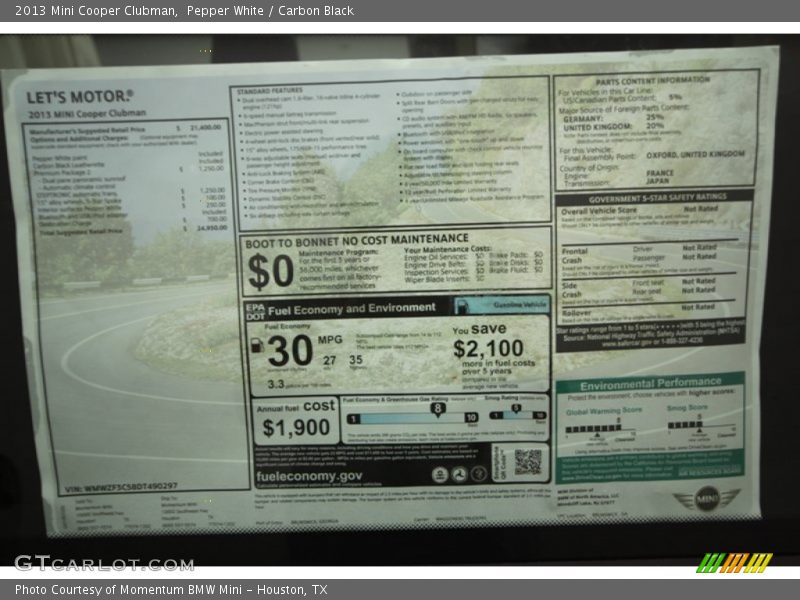Click the fueleconomy.gov address on the label
The image size is (800, 600).
310,476
